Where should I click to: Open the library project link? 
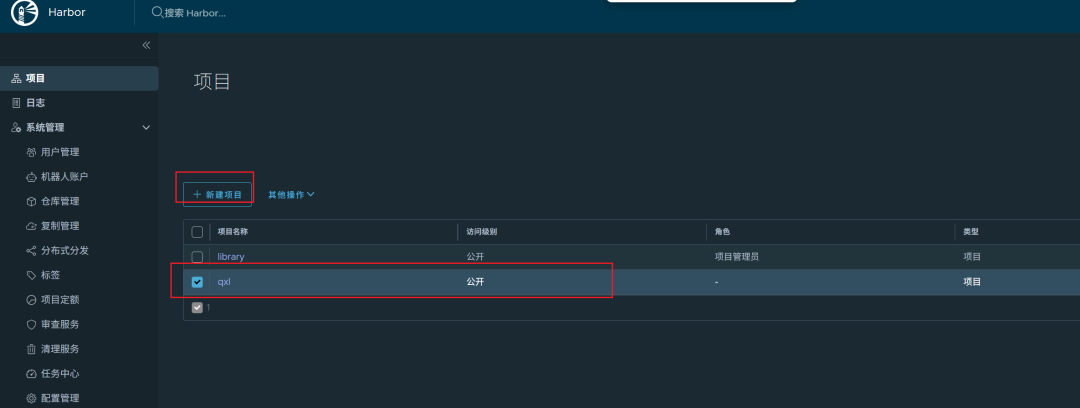(x=231, y=257)
